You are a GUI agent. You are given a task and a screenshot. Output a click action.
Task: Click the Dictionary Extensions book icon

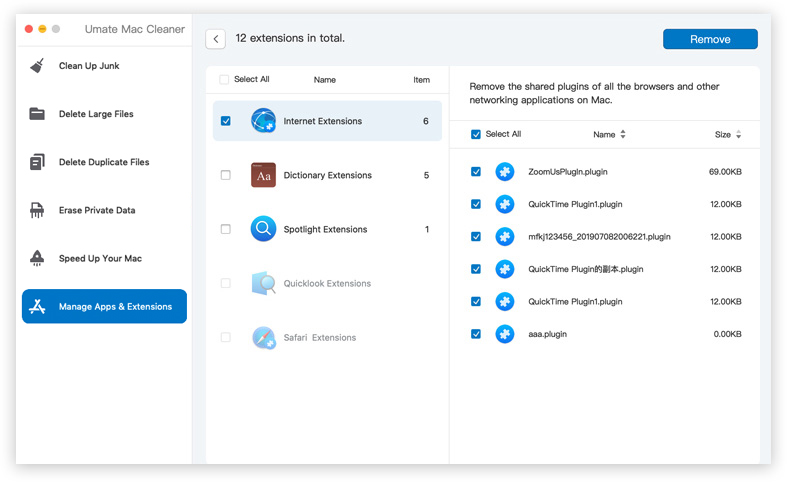point(263,175)
